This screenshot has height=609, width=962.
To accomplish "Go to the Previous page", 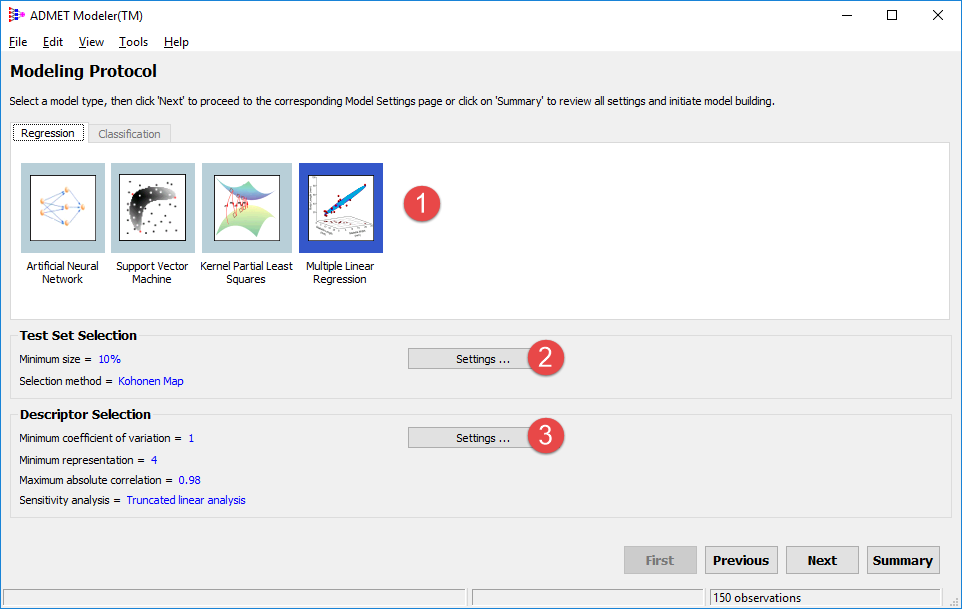I will (x=741, y=560).
